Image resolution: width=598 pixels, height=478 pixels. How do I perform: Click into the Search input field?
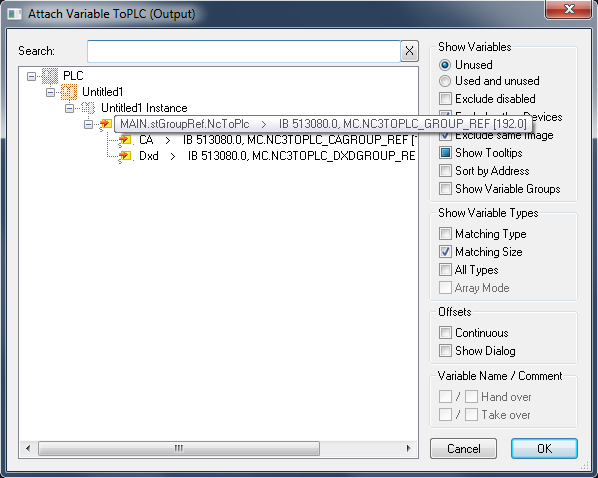pos(244,51)
